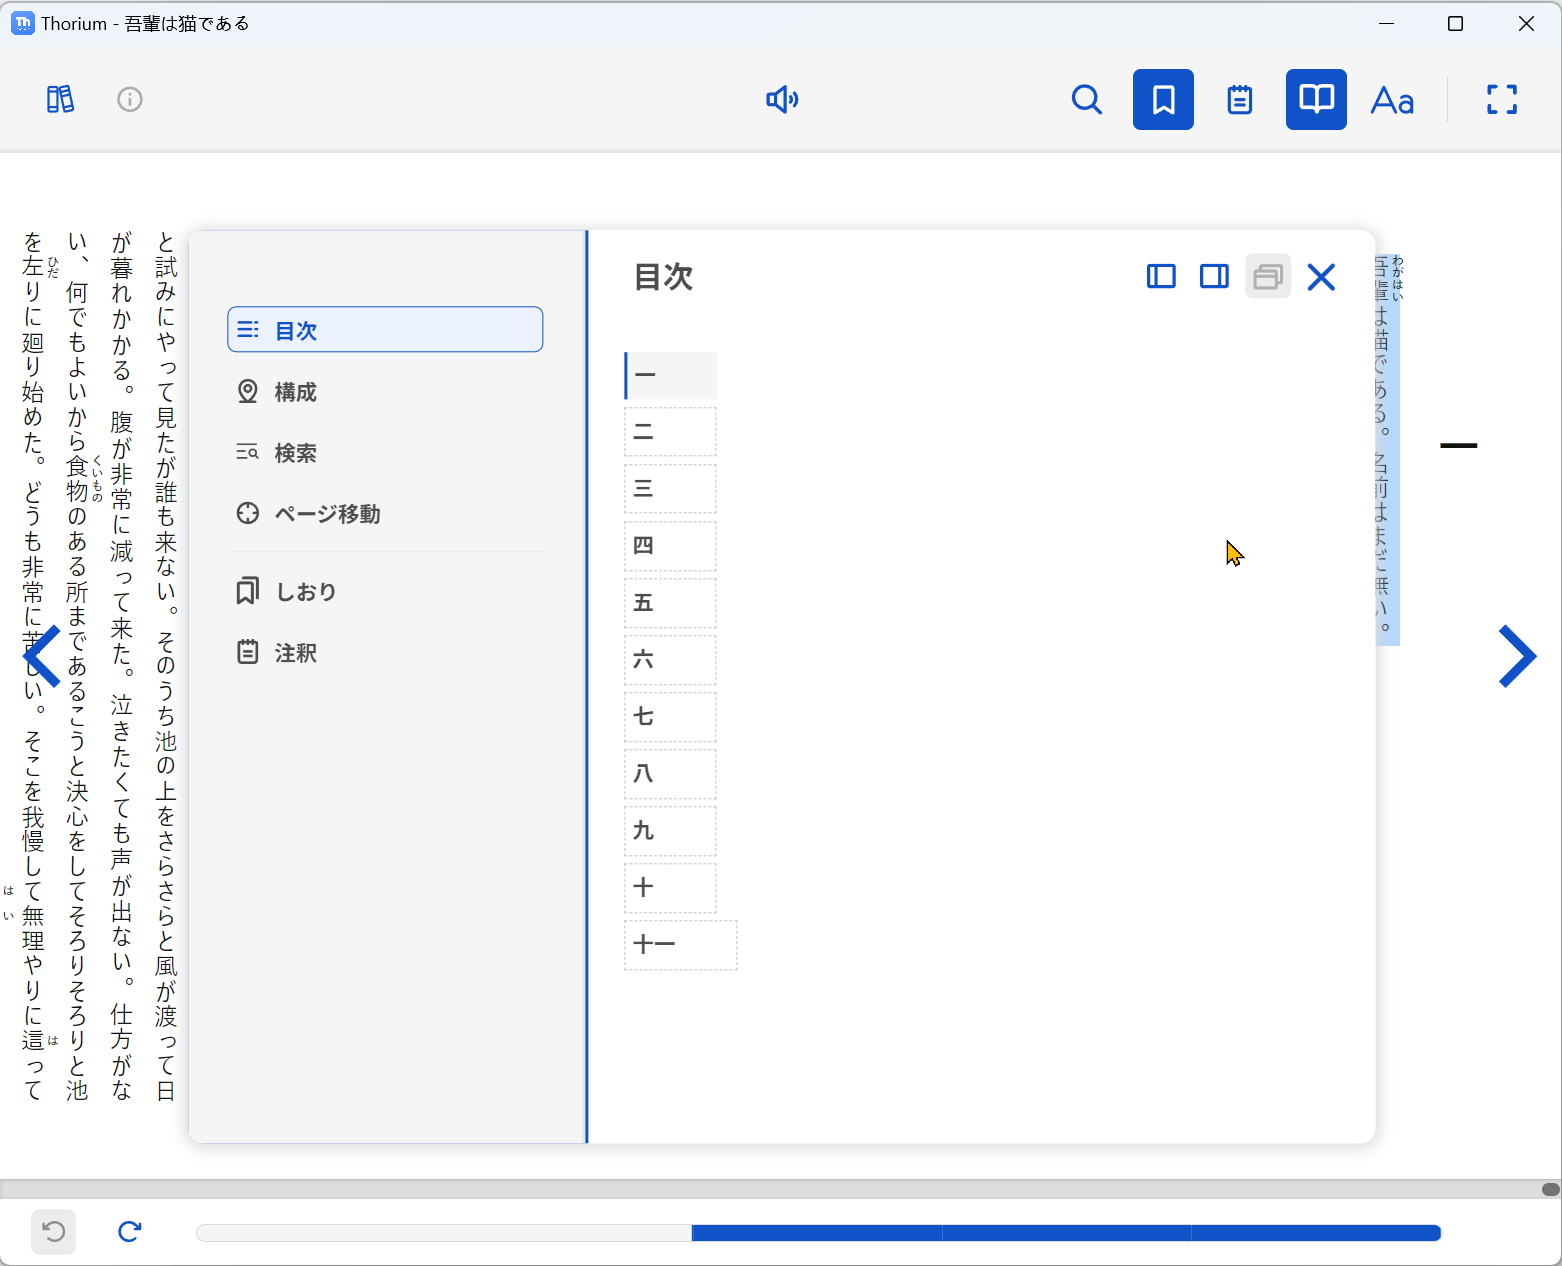Click the reading progress bar
The image size is (1562, 1266).
(819, 1233)
